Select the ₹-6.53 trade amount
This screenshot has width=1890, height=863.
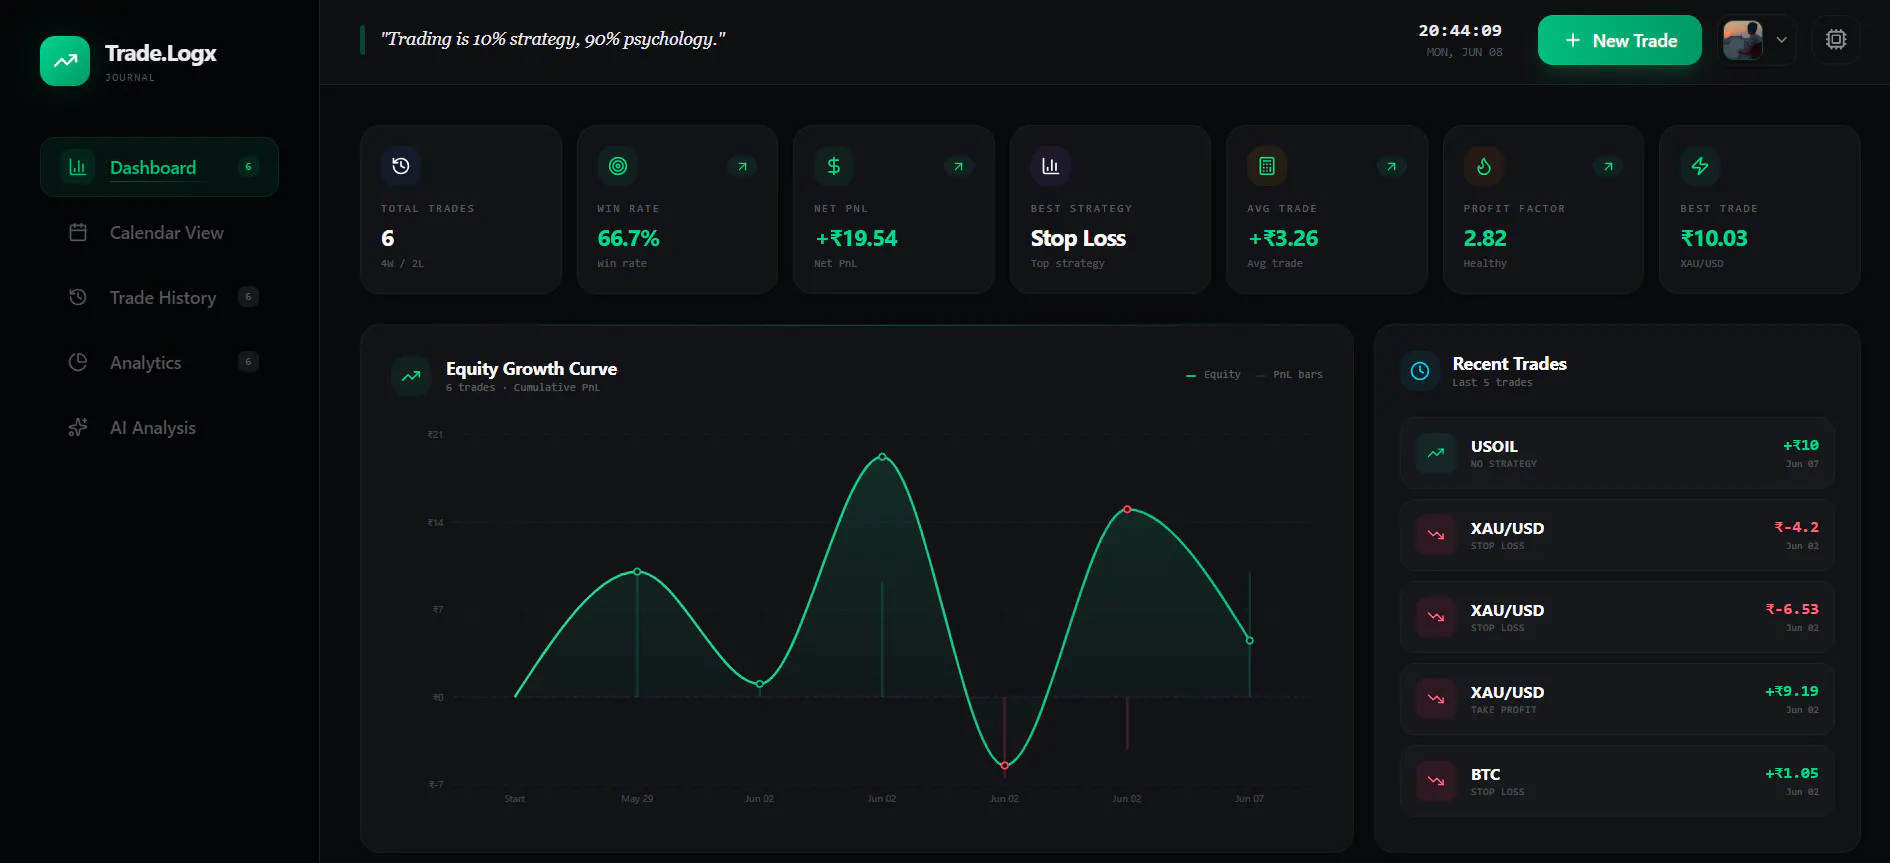(x=1792, y=609)
